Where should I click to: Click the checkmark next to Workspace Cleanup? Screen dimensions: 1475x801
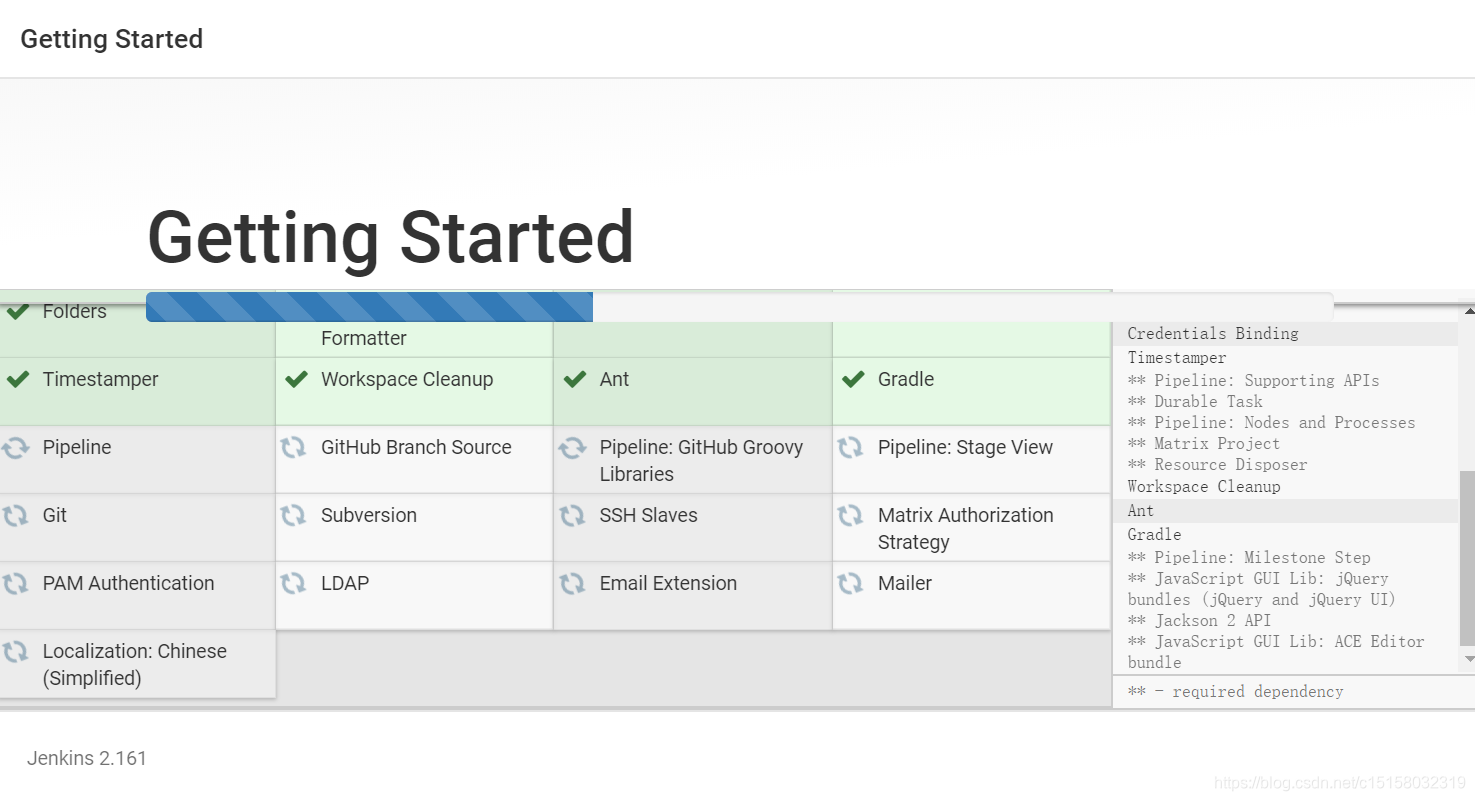[296, 380]
